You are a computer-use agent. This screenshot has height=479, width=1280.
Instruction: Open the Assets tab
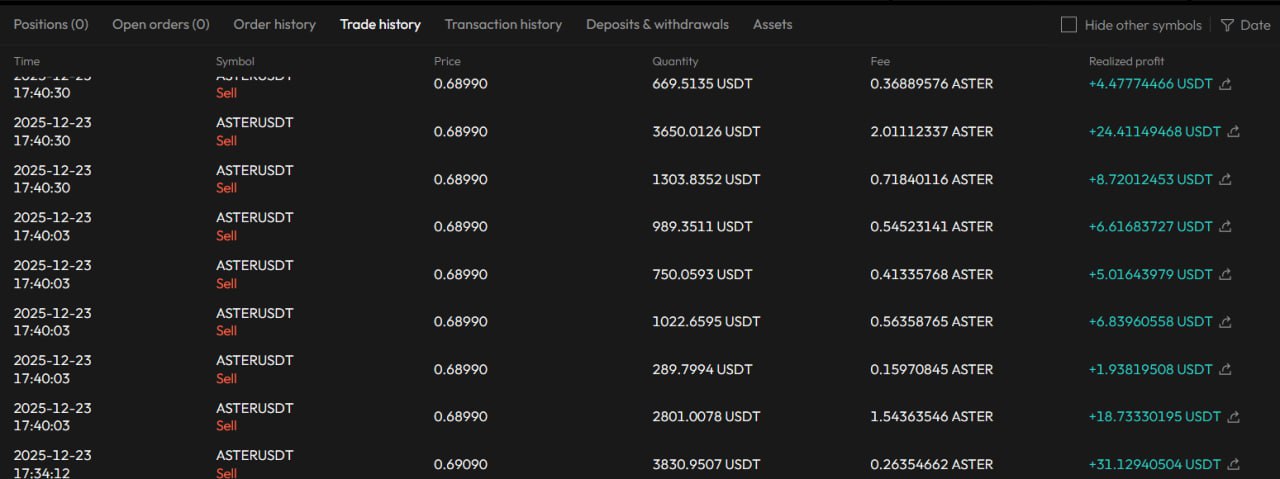772,24
